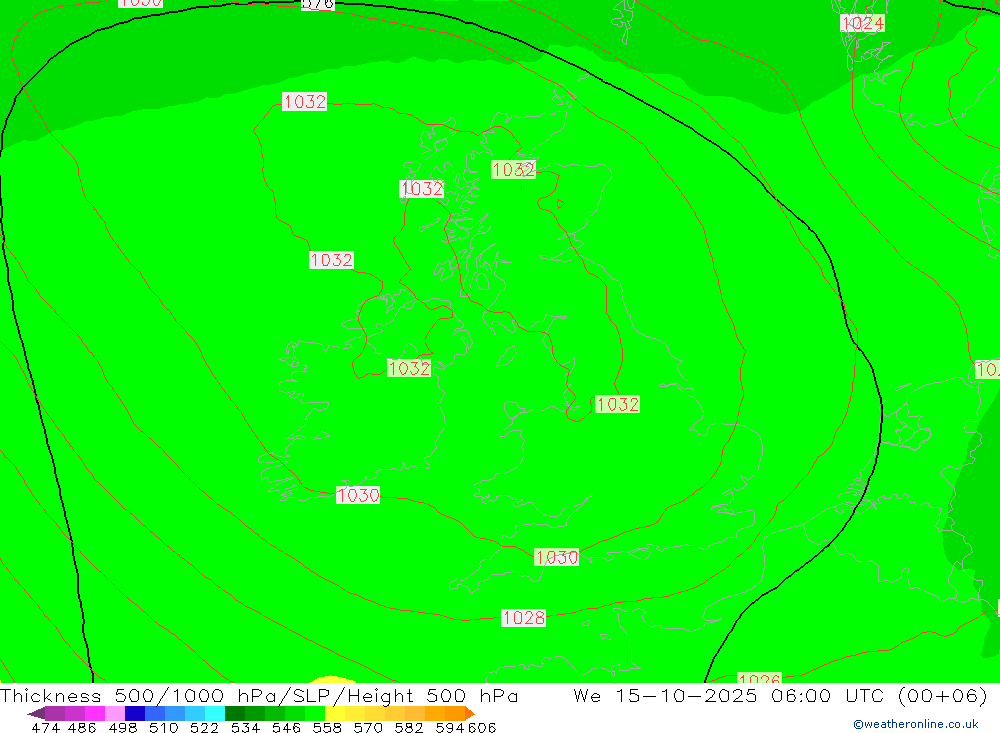The width and height of the screenshot is (1000, 733).
Task: Click the legend value 546
Action: click(286, 727)
